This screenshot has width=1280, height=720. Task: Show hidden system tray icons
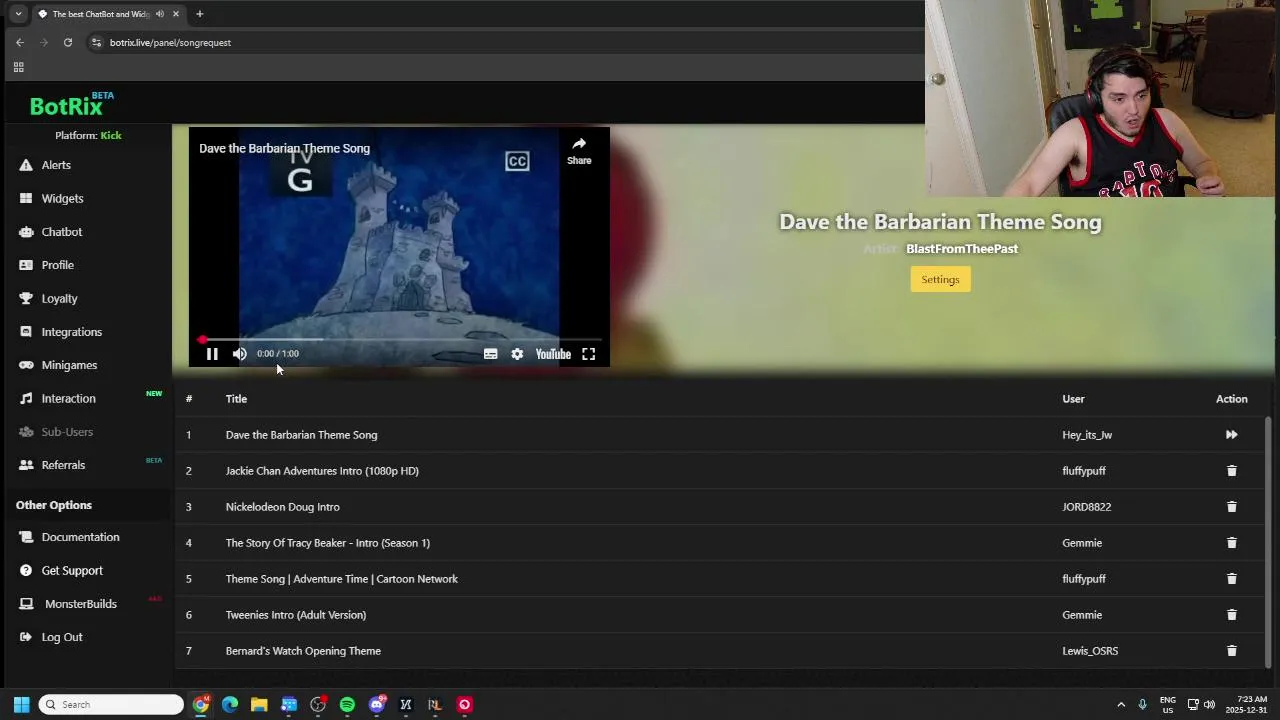tap(1121, 705)
